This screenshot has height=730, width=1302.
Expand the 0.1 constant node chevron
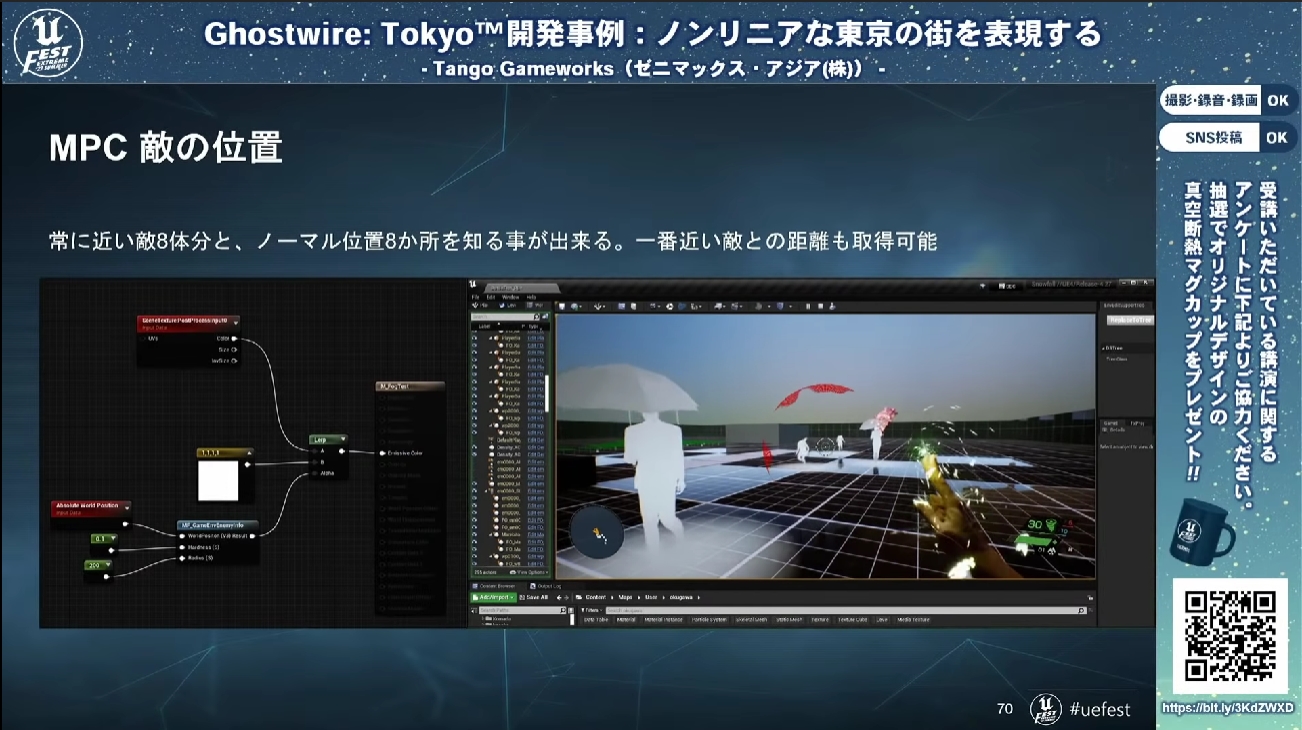(112, 539)
